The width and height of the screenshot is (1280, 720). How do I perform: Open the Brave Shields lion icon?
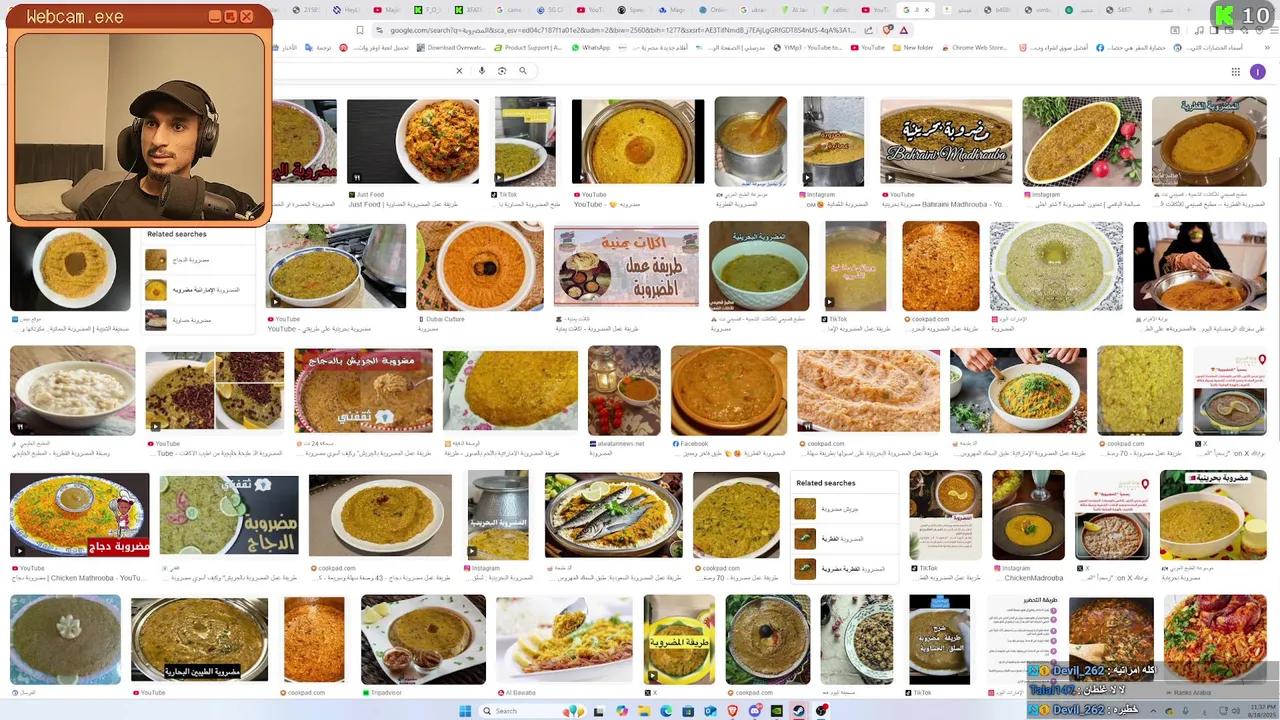tap(885, 30)
